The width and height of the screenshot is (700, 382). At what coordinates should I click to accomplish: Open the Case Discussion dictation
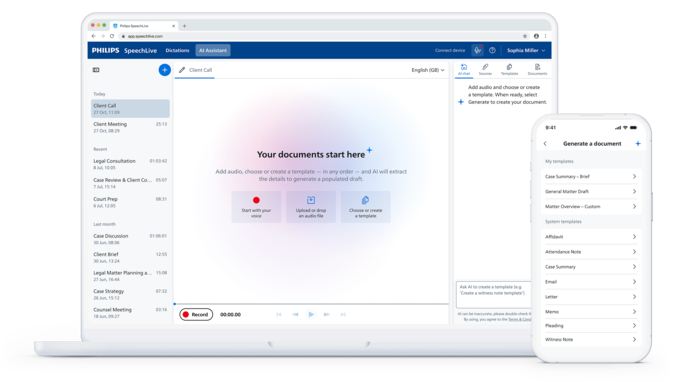pos(130,239)
